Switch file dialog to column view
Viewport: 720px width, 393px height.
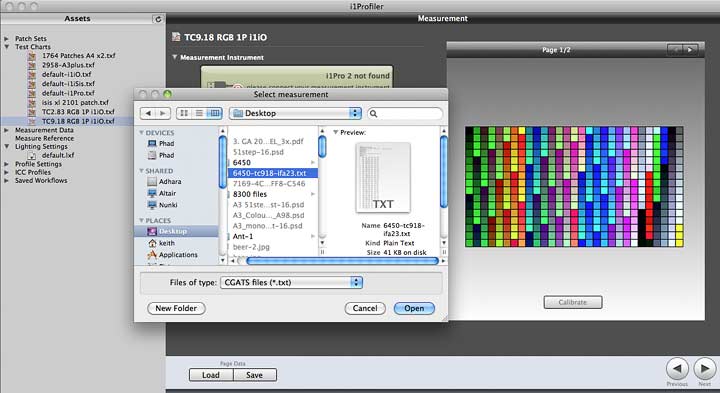(214, 113)
